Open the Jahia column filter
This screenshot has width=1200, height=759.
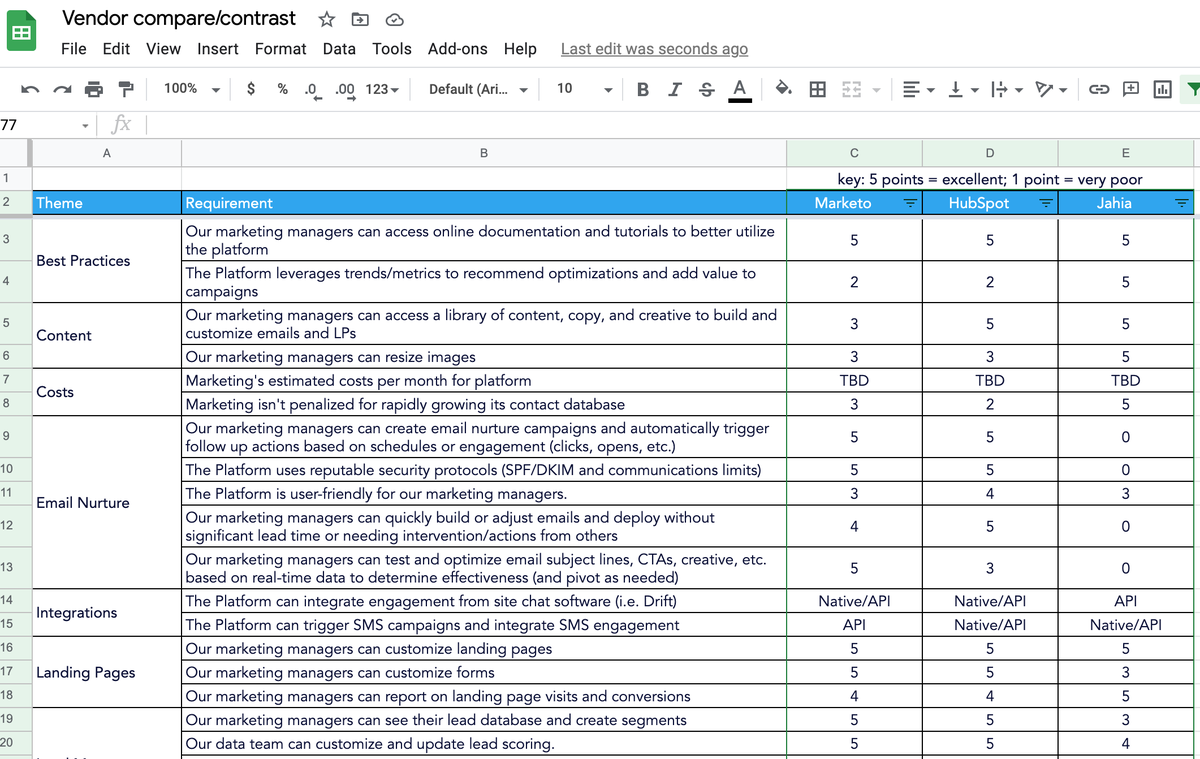point(1181,203)
